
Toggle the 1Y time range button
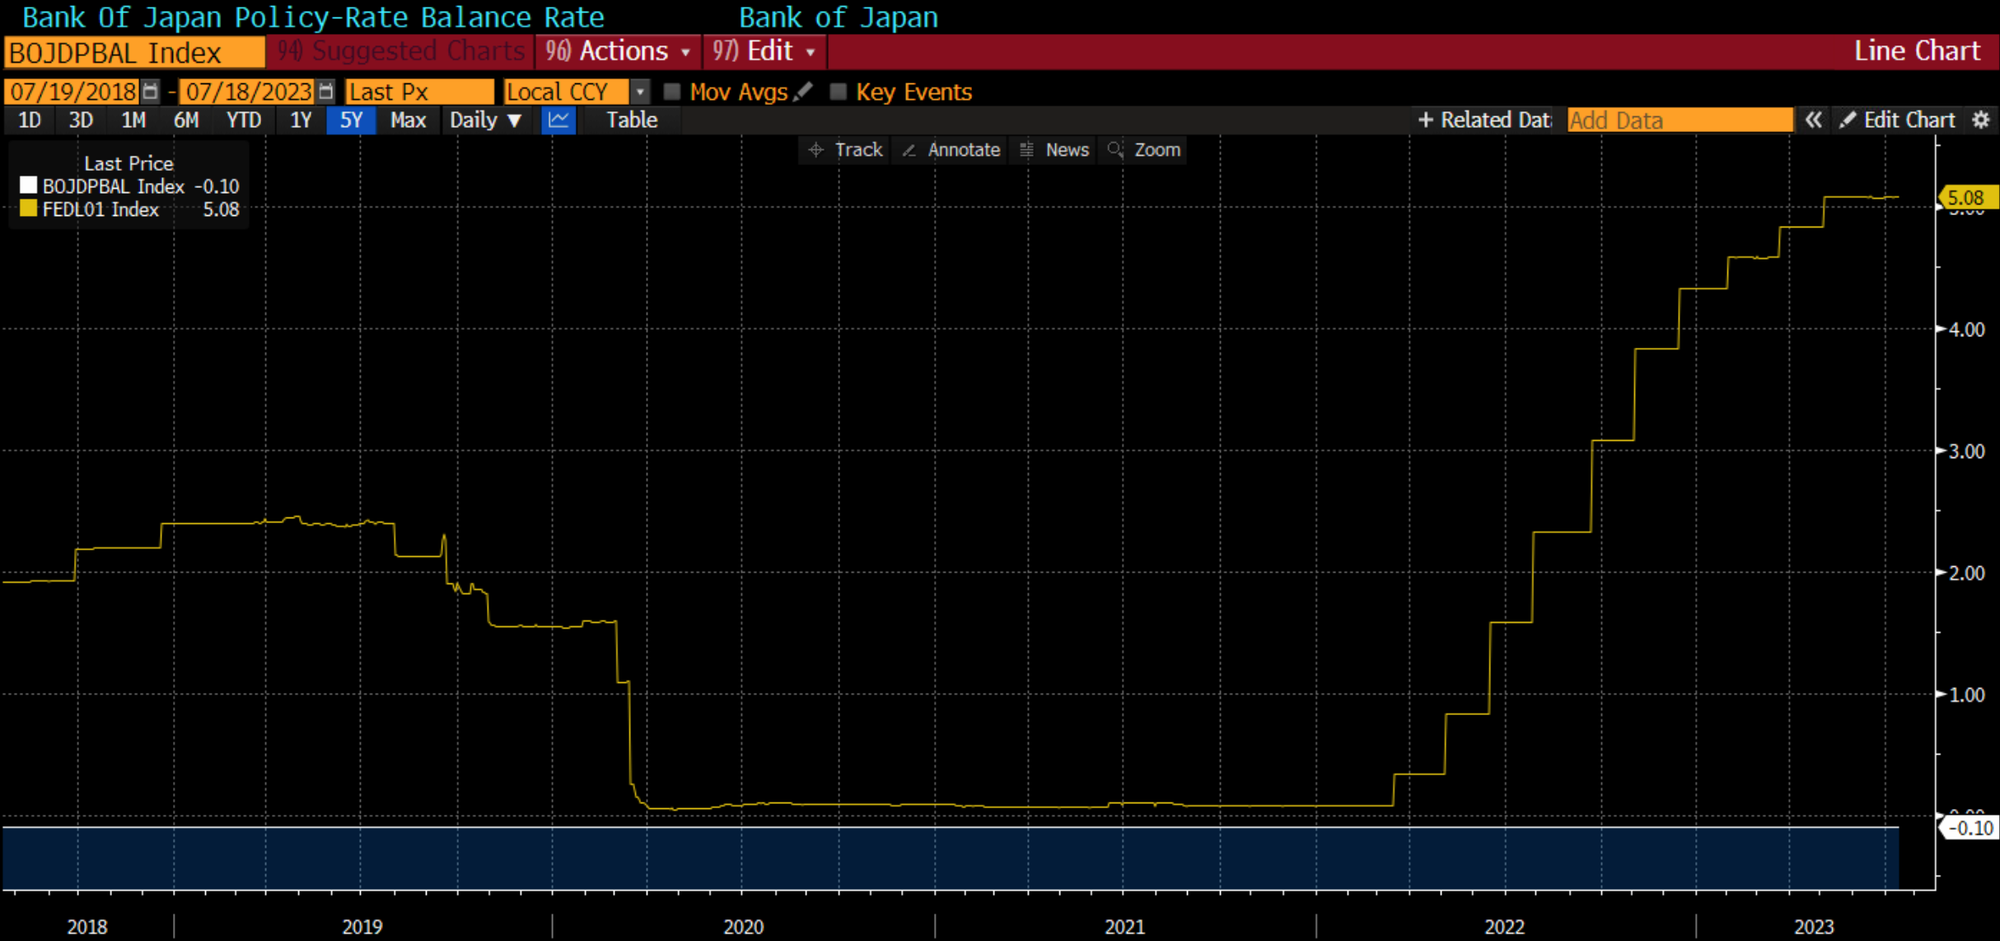pos(300,120)
